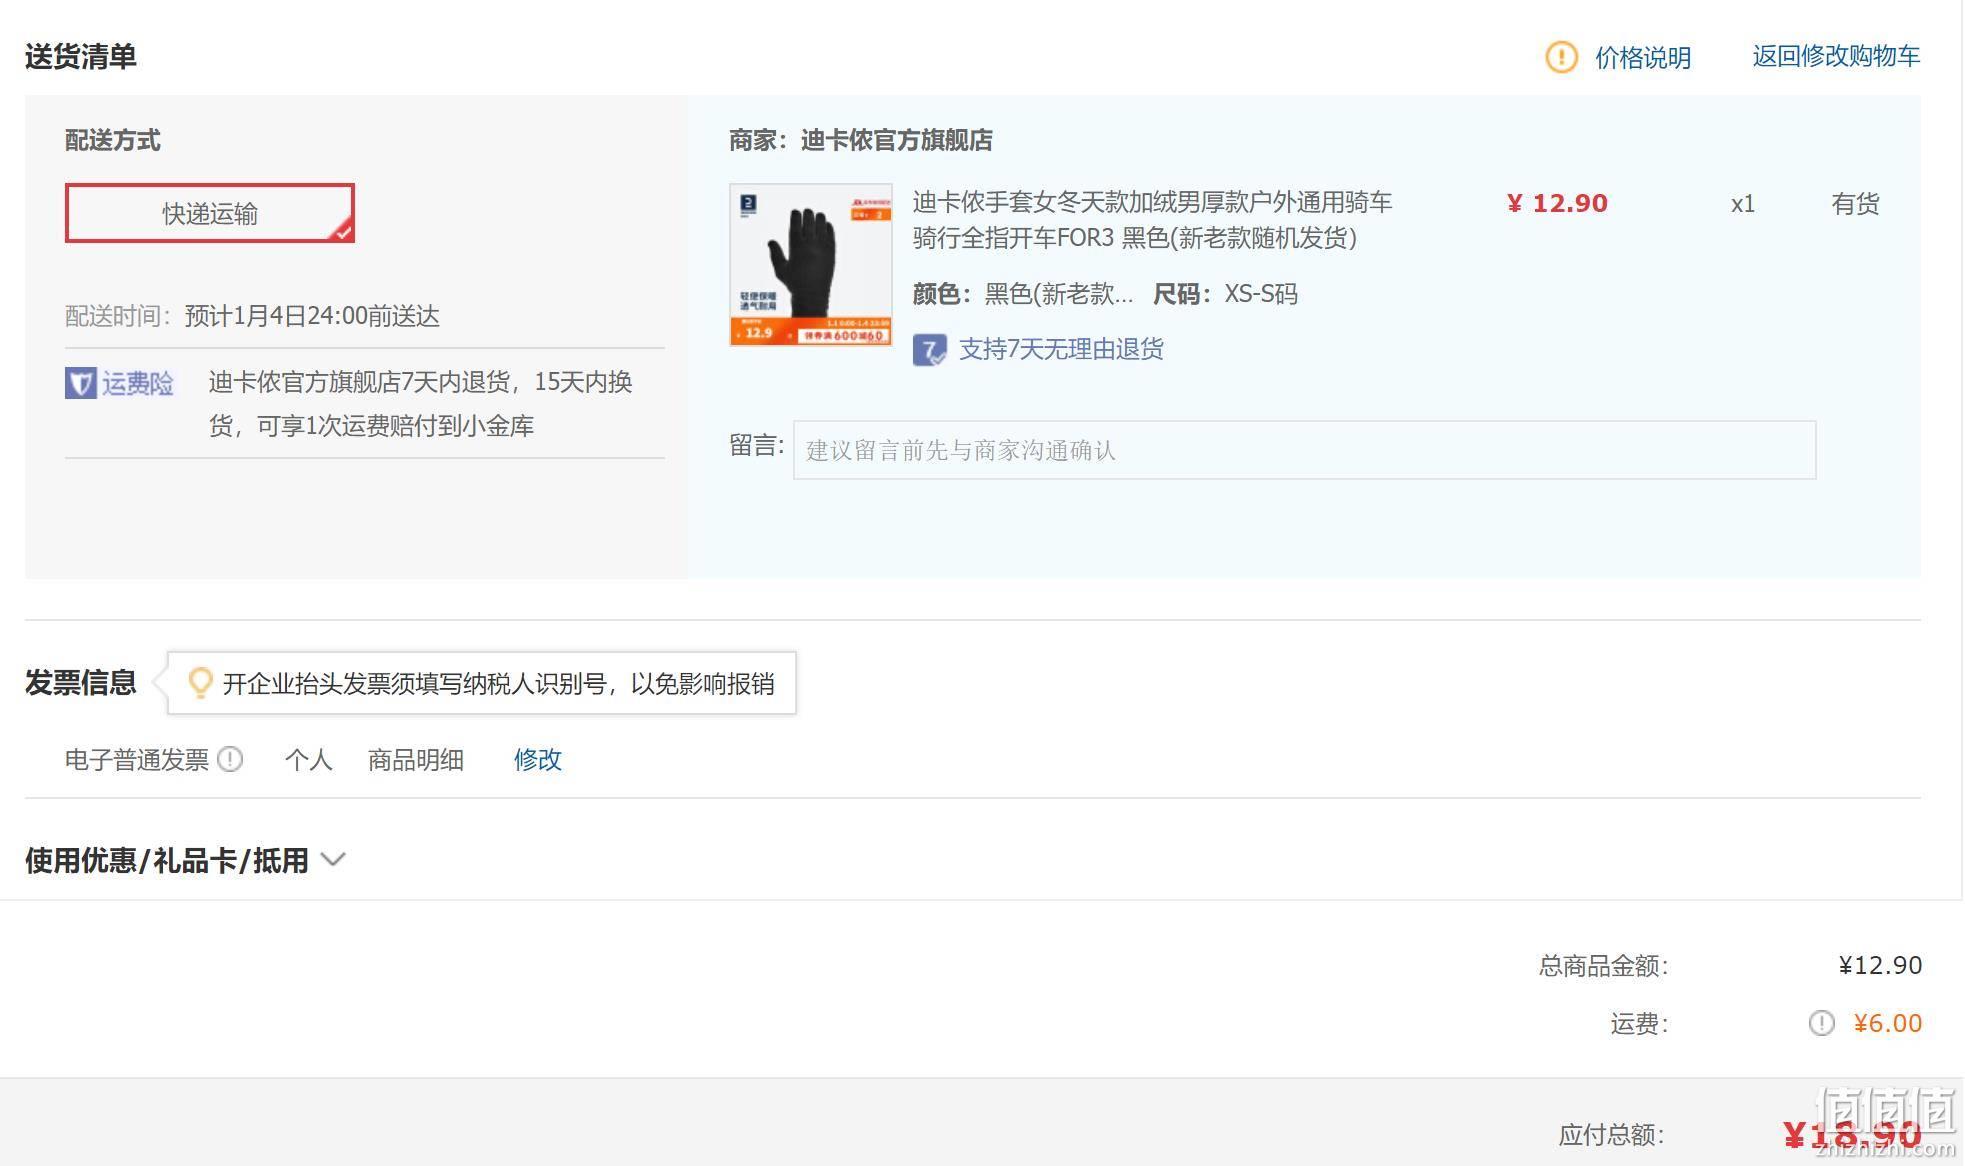This screenshot has width=1965, height=1166.
Task: Click the orange price info exclamation icon
Action: (x=1561, y=57)
